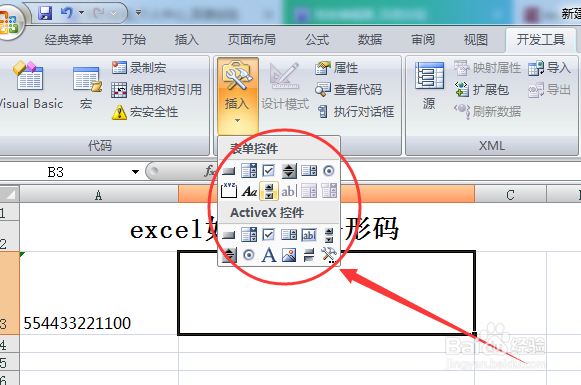Open control 属性 properties

[x=336, y=68]
